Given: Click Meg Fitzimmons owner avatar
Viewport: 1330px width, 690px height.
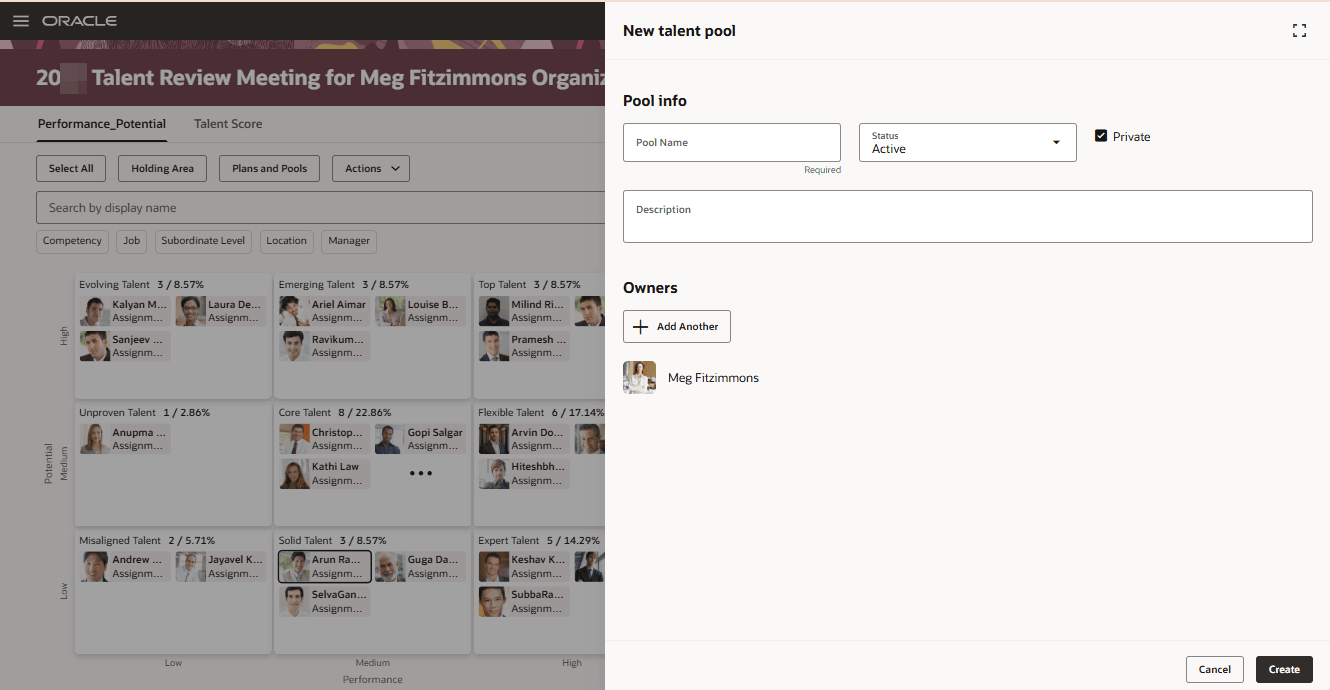Looking at the screenshot, I should click(x=639, y=378).
